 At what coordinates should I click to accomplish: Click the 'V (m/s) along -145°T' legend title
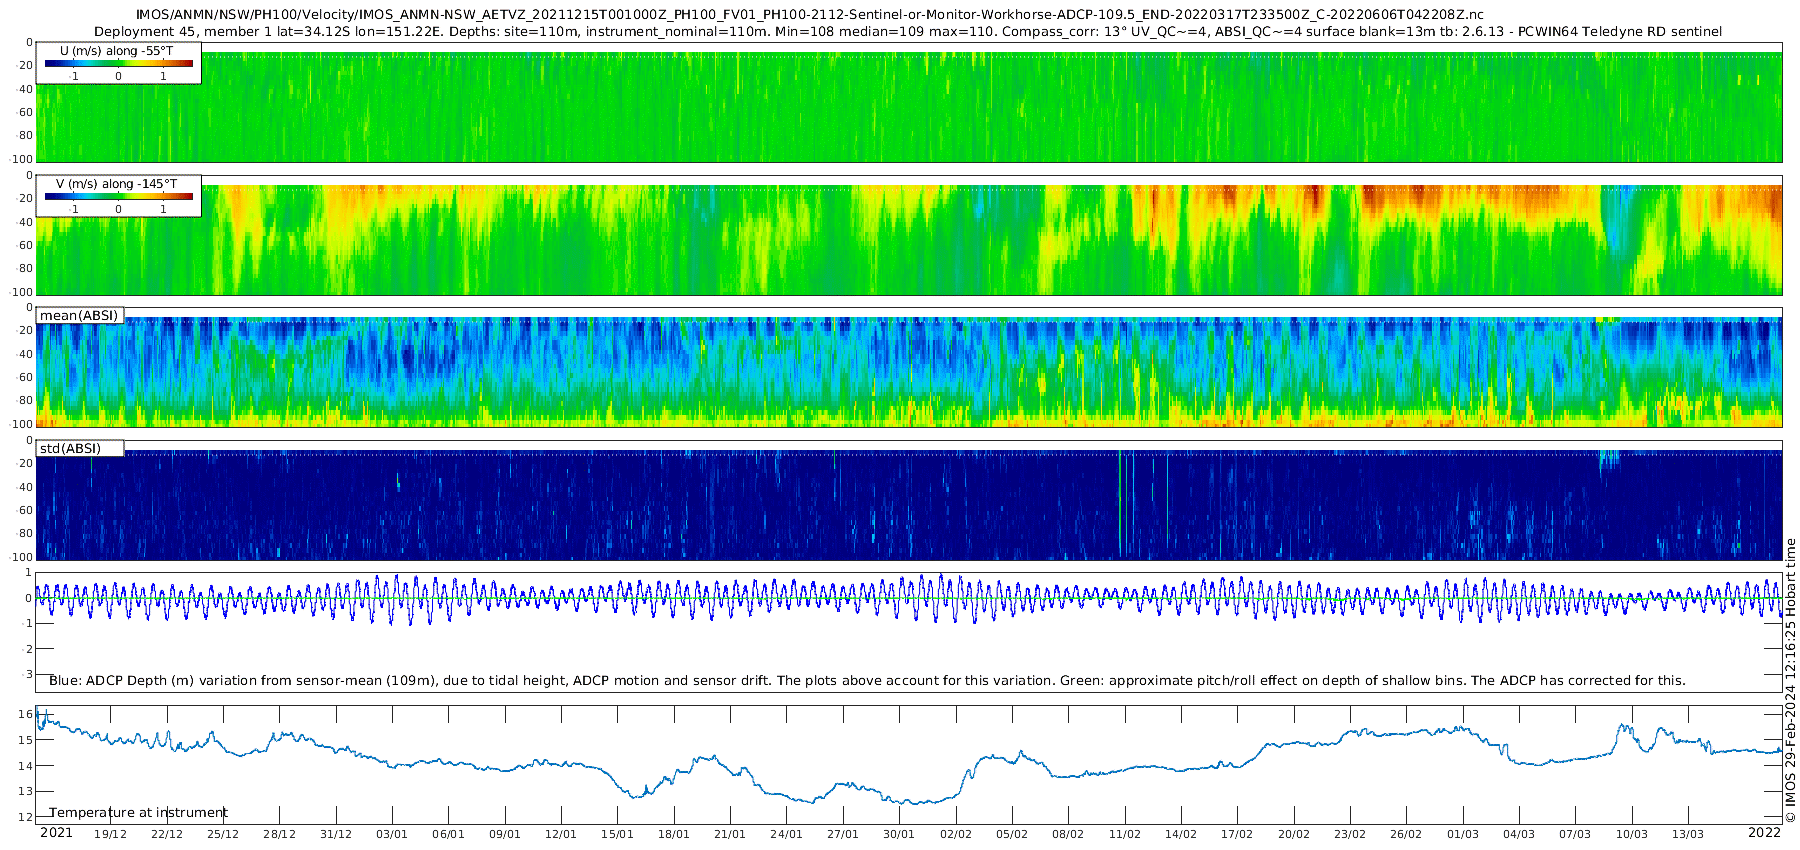click(x=117, y=183)
